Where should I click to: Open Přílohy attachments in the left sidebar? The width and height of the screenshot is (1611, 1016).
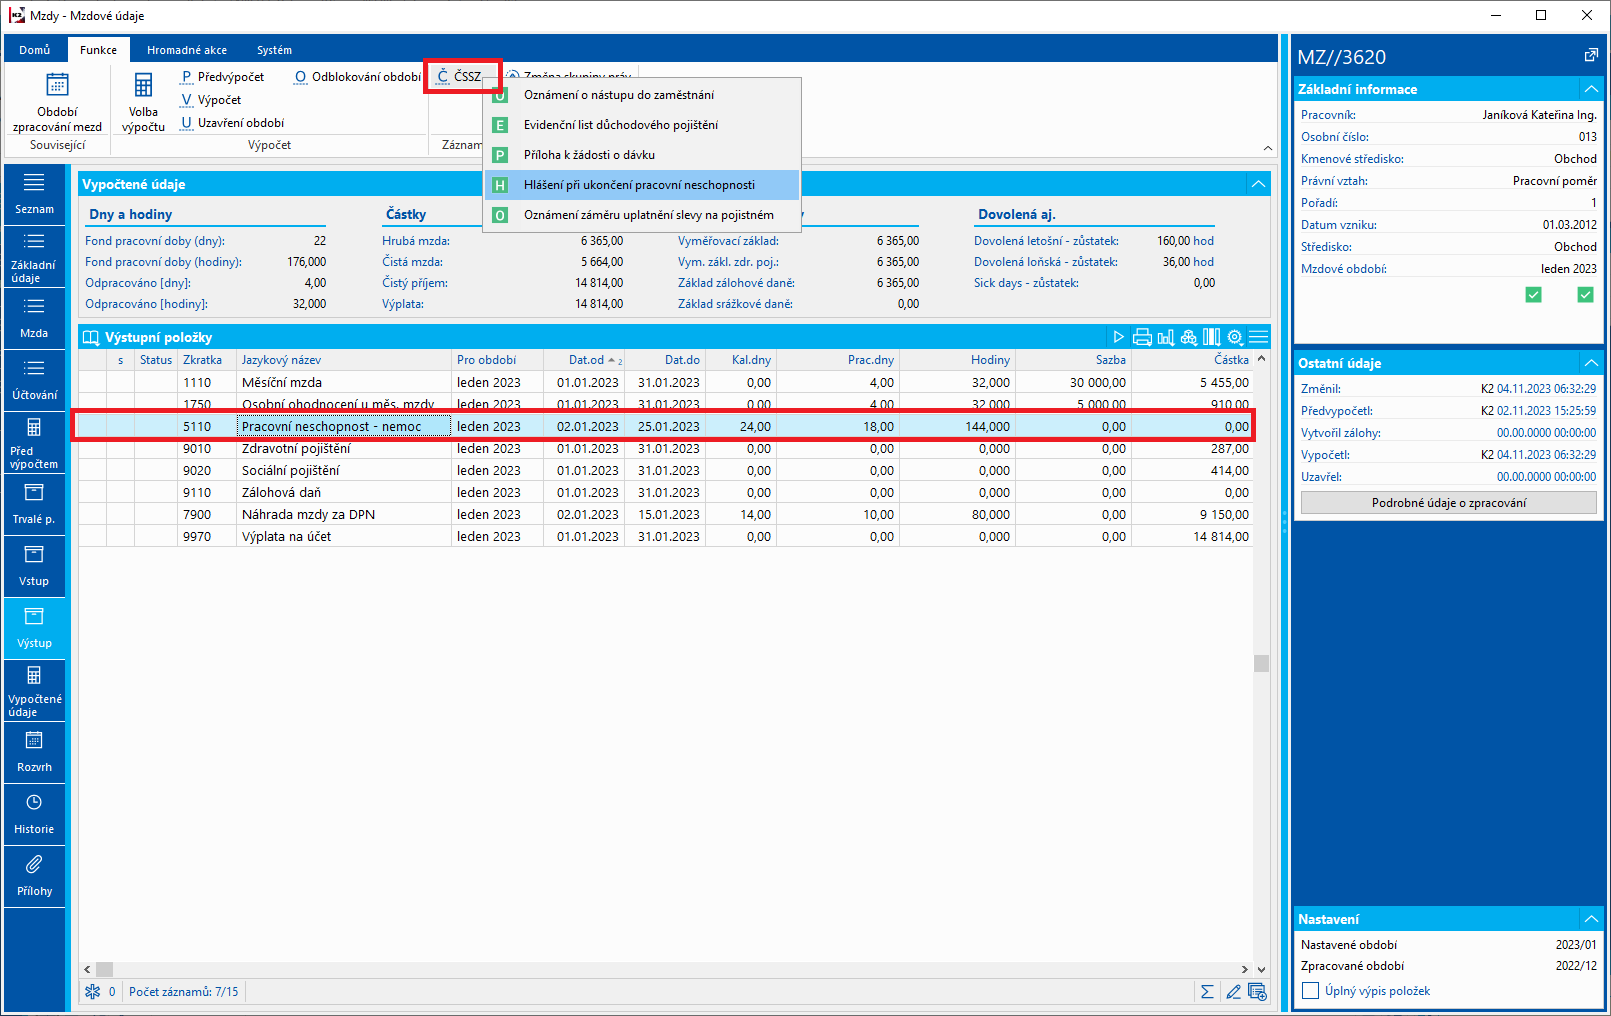click(x=34, y=876)
